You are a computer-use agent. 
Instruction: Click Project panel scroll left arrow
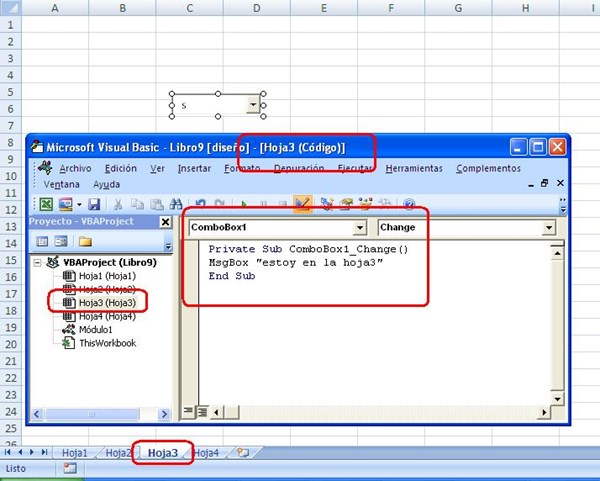(37, 414)
